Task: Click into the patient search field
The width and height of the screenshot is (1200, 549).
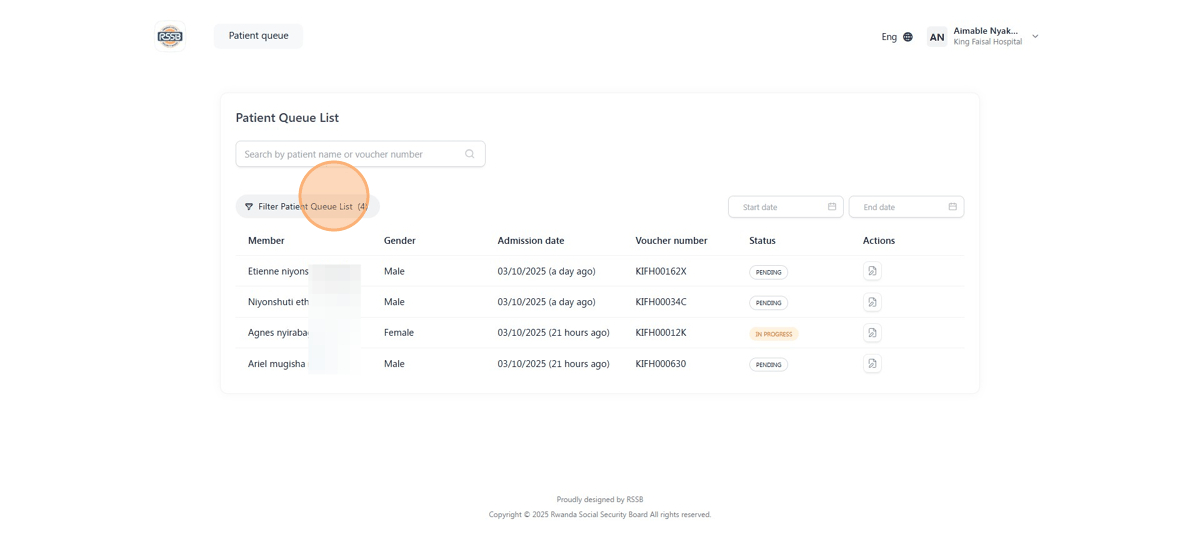Action: click(360, 154)
